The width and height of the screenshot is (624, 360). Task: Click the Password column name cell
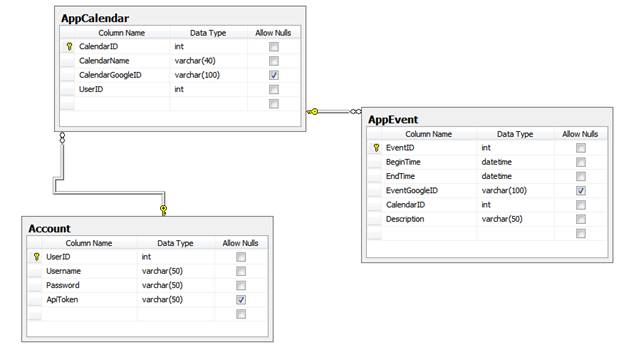(x=89, y=286)
